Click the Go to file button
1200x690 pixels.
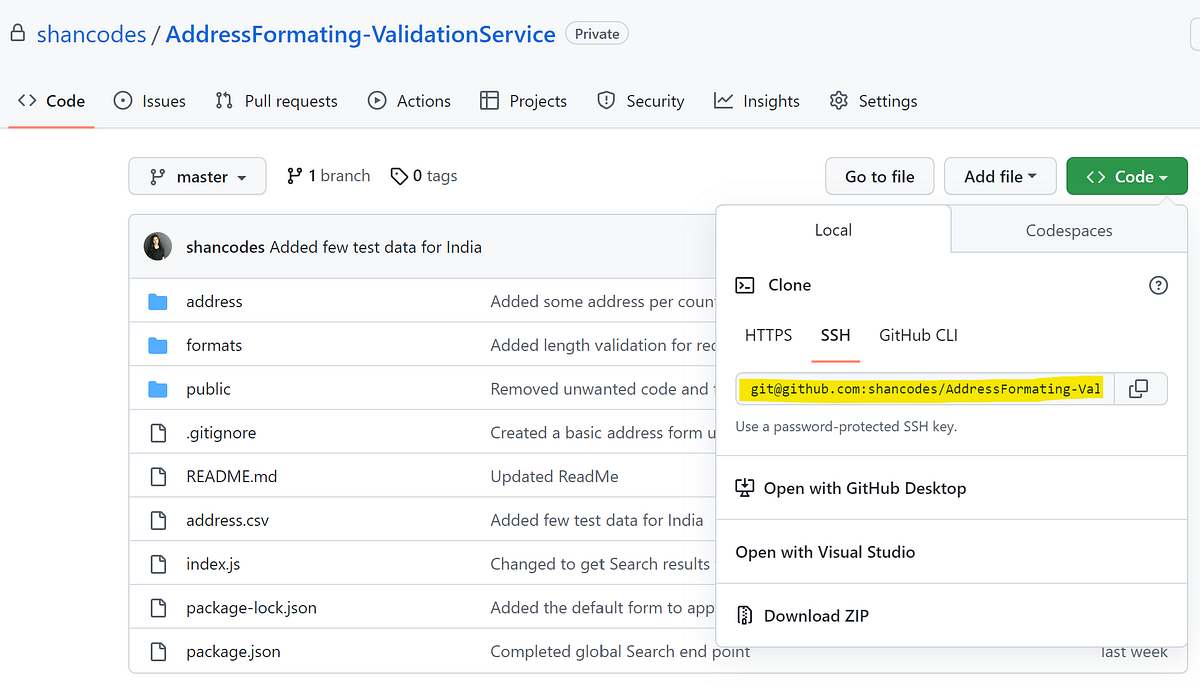pos(879,176)
